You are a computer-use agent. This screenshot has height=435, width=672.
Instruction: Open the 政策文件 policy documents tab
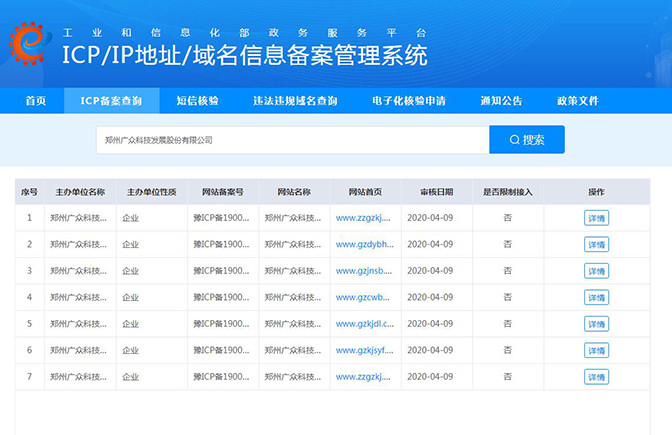577,101
